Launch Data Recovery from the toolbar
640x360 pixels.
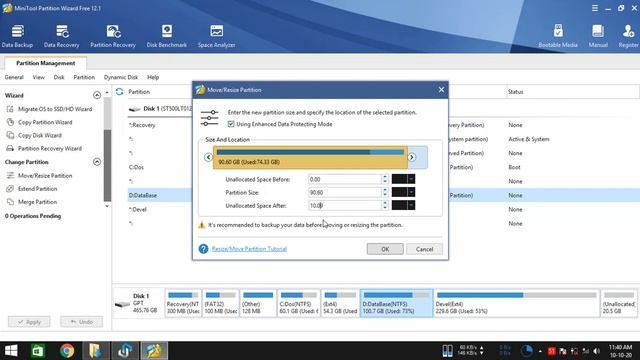[x=62, y=36]
